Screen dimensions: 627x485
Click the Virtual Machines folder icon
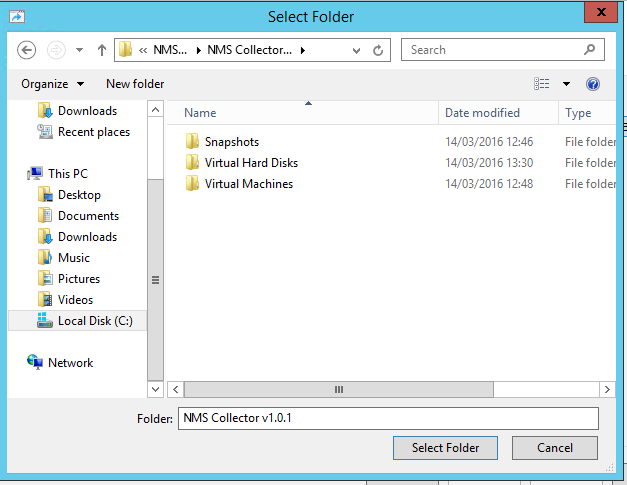192,183
